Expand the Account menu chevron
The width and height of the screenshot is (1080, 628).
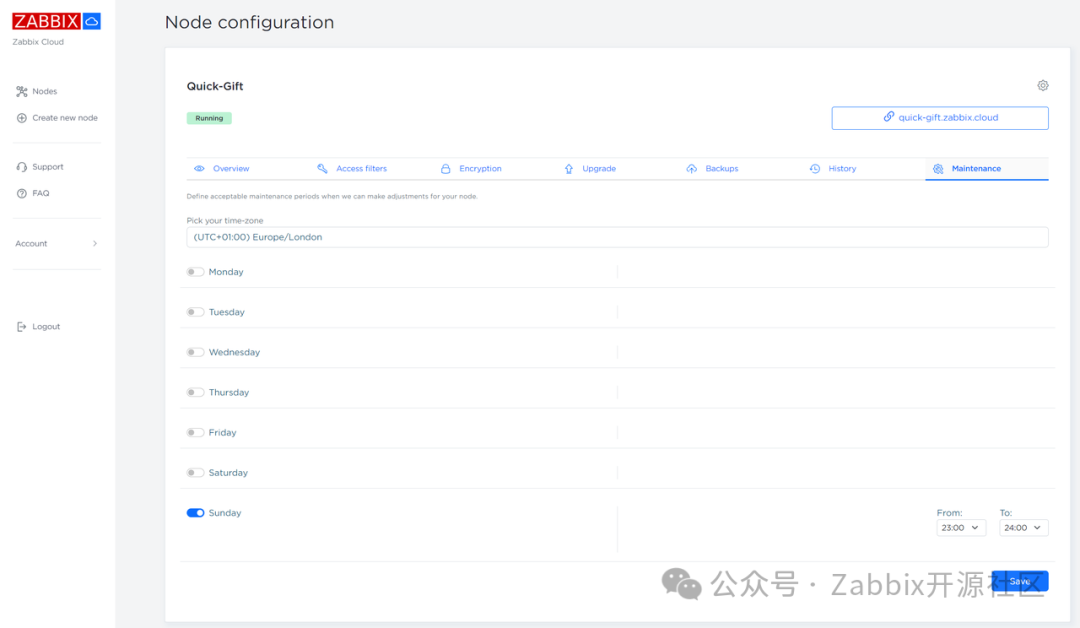pyautogui.click(x=95, y=244)
